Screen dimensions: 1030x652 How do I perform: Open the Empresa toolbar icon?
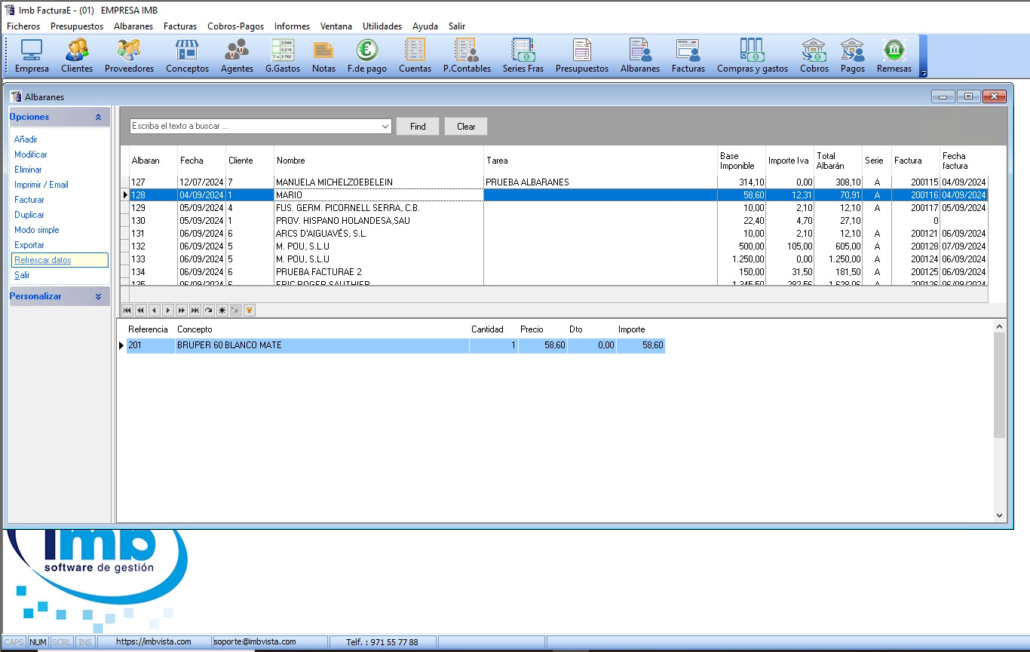click(32, 56)
